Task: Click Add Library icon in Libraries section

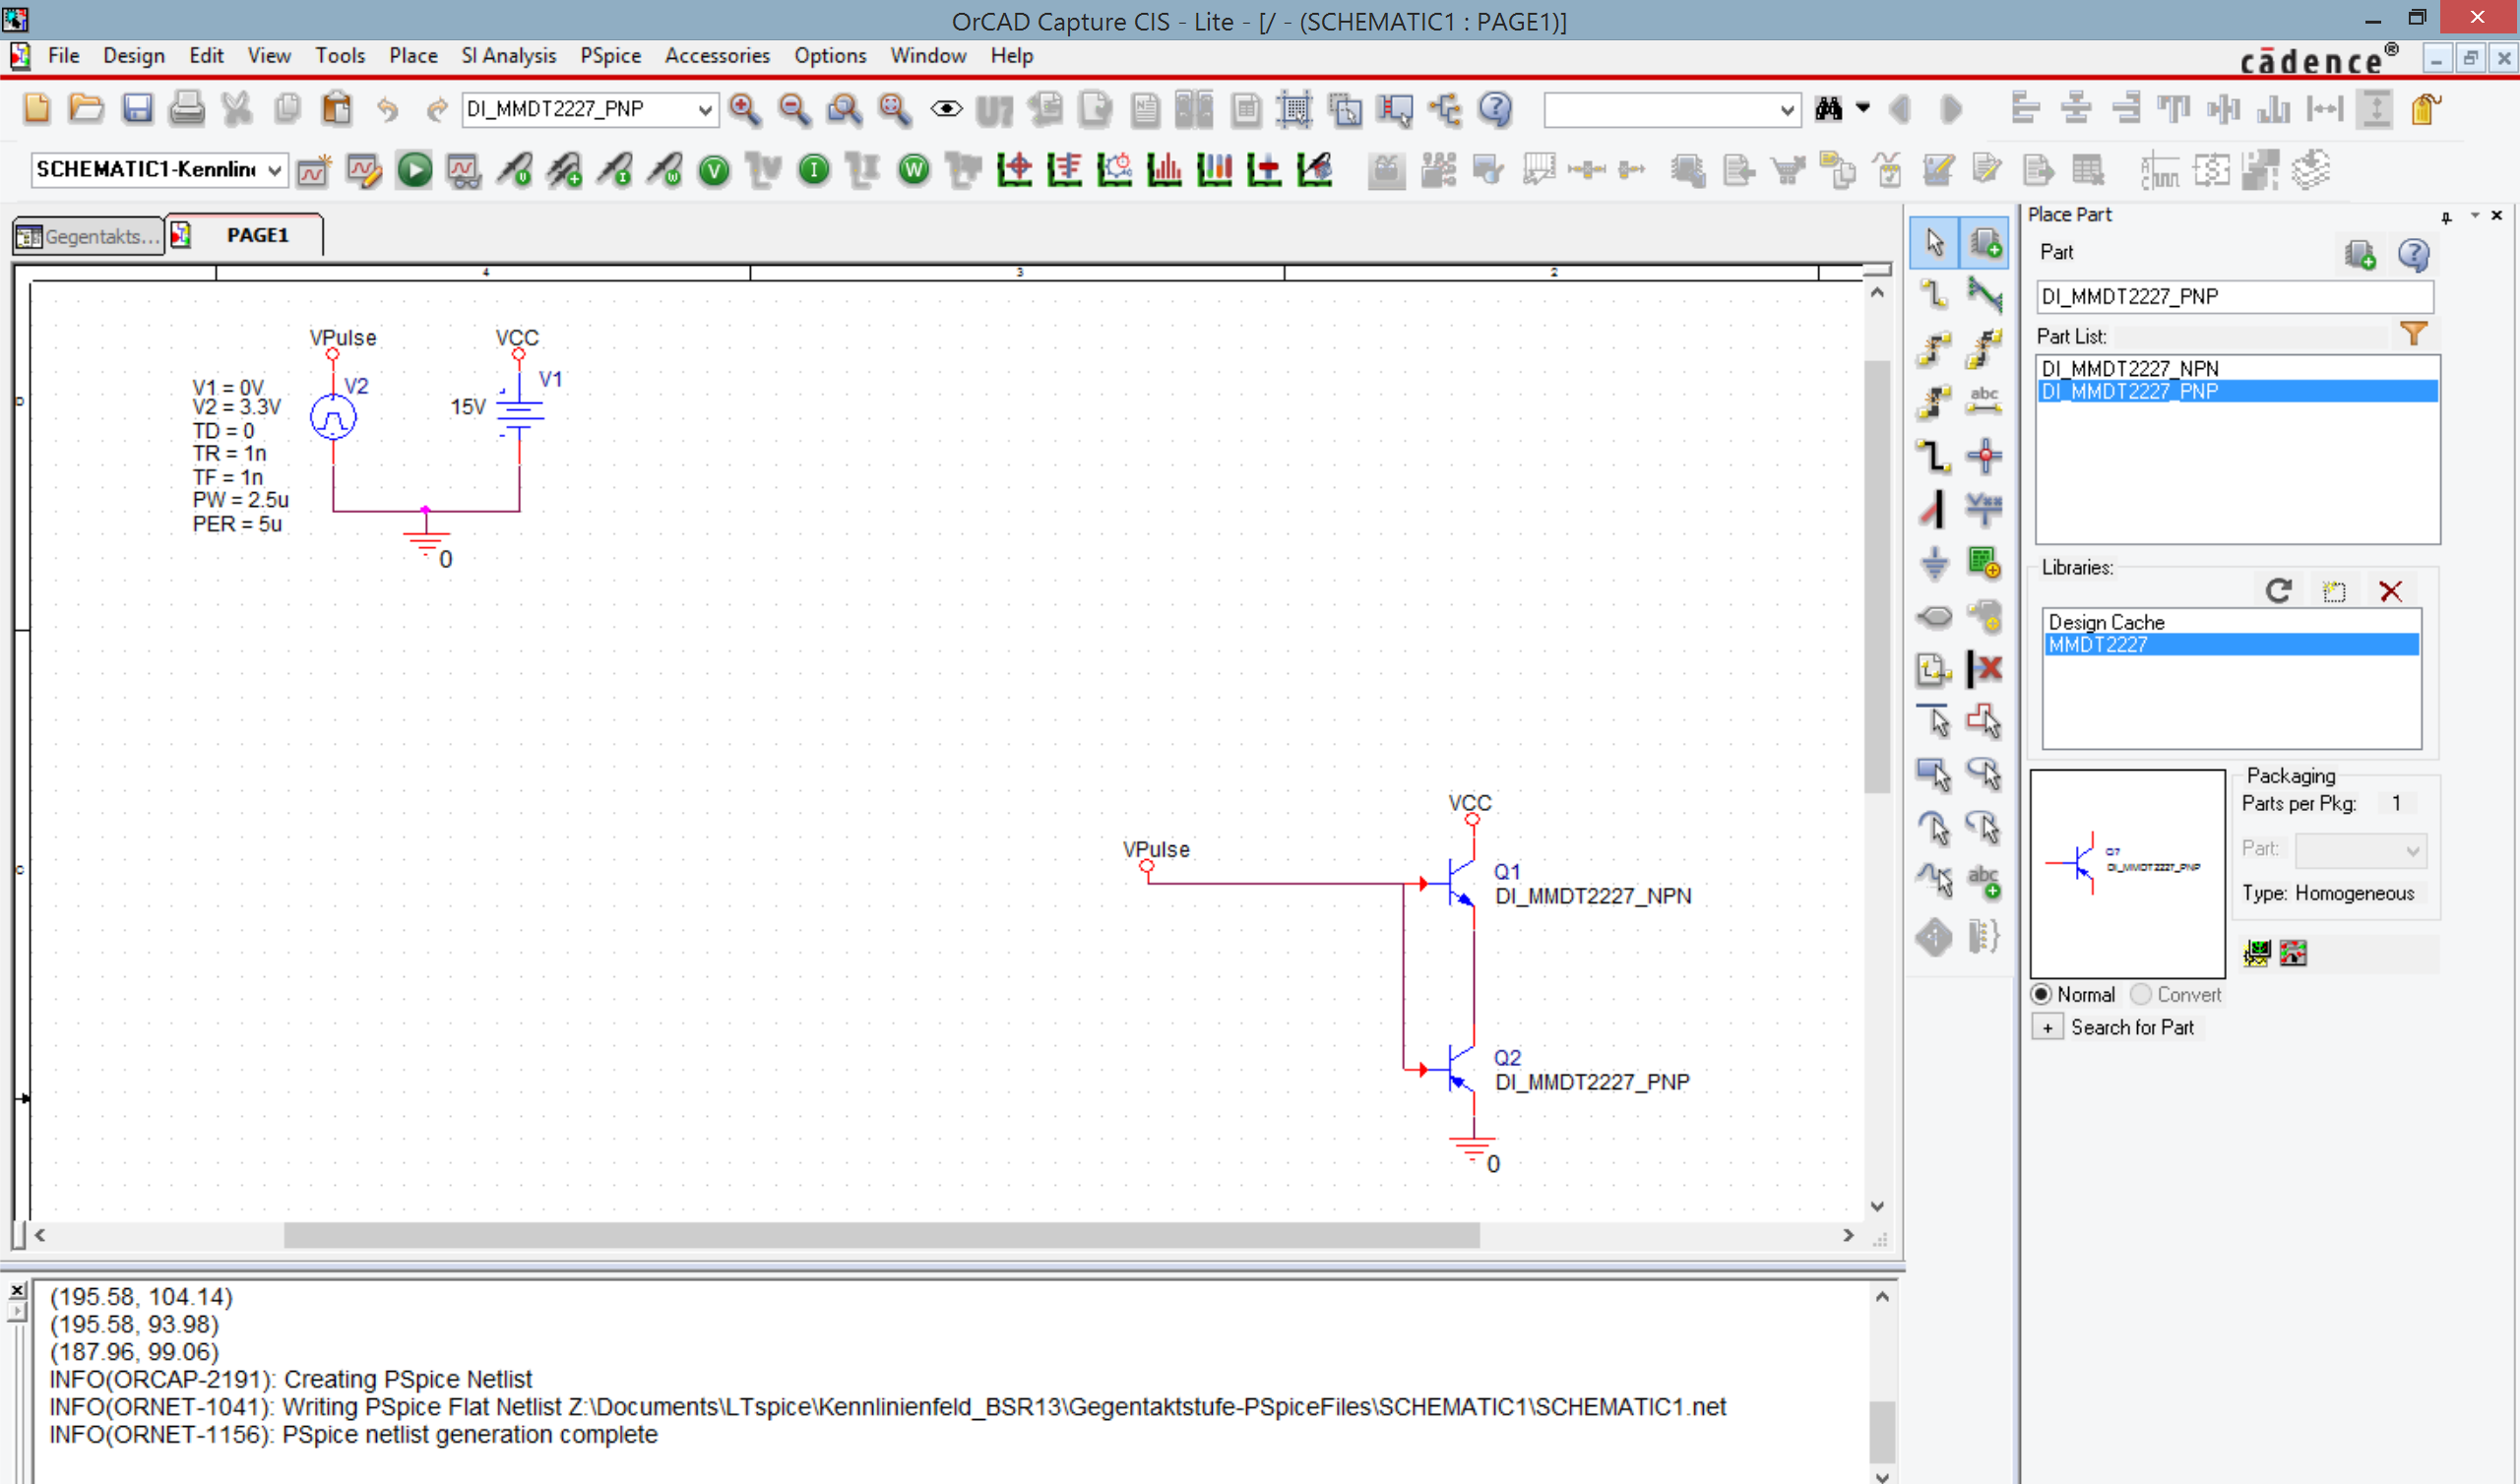Action: click(x=2334, y=591)
